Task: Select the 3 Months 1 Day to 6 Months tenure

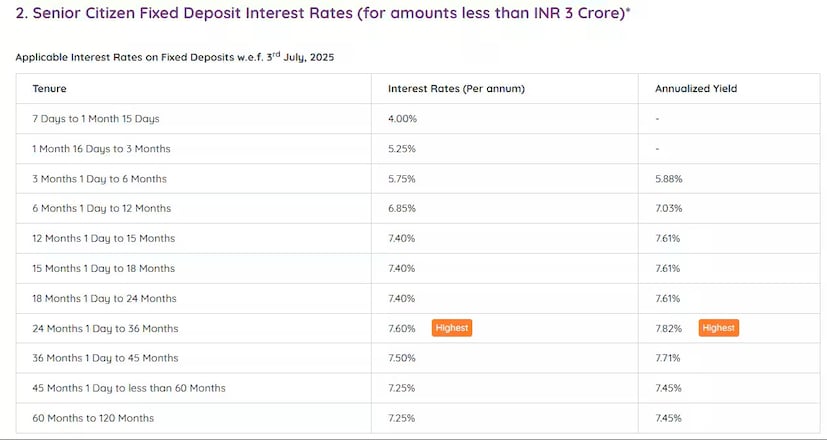Action: click(100, 179)
